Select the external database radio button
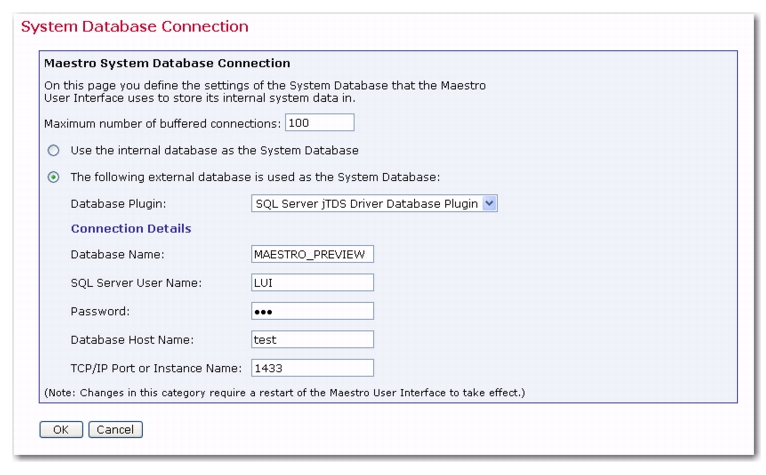Viewport: 766px width, 475px height. click(x=53, y=177)
